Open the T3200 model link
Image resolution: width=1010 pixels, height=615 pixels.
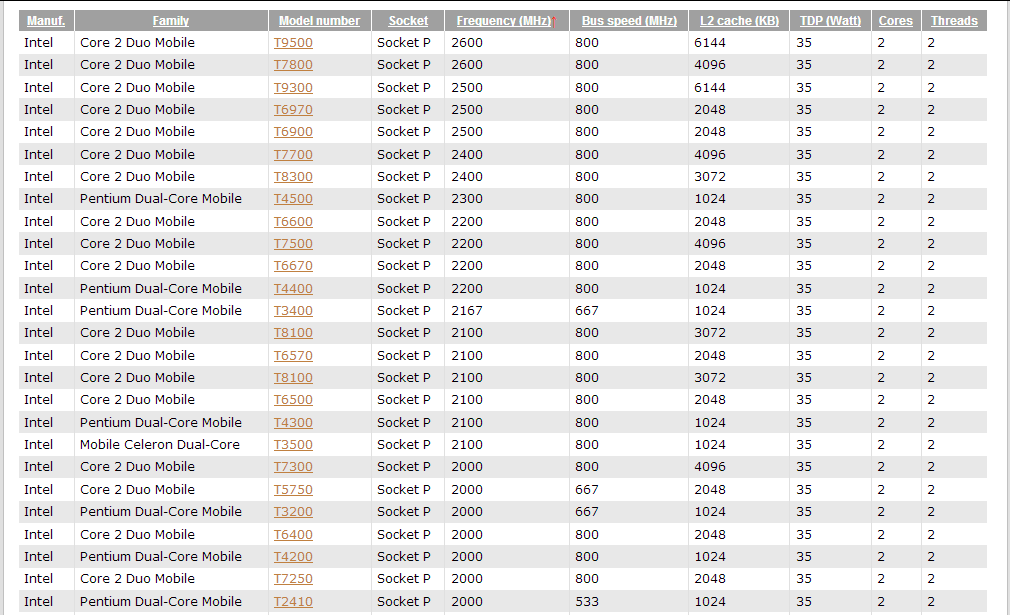pyautogui.click(x=293, y=511)
